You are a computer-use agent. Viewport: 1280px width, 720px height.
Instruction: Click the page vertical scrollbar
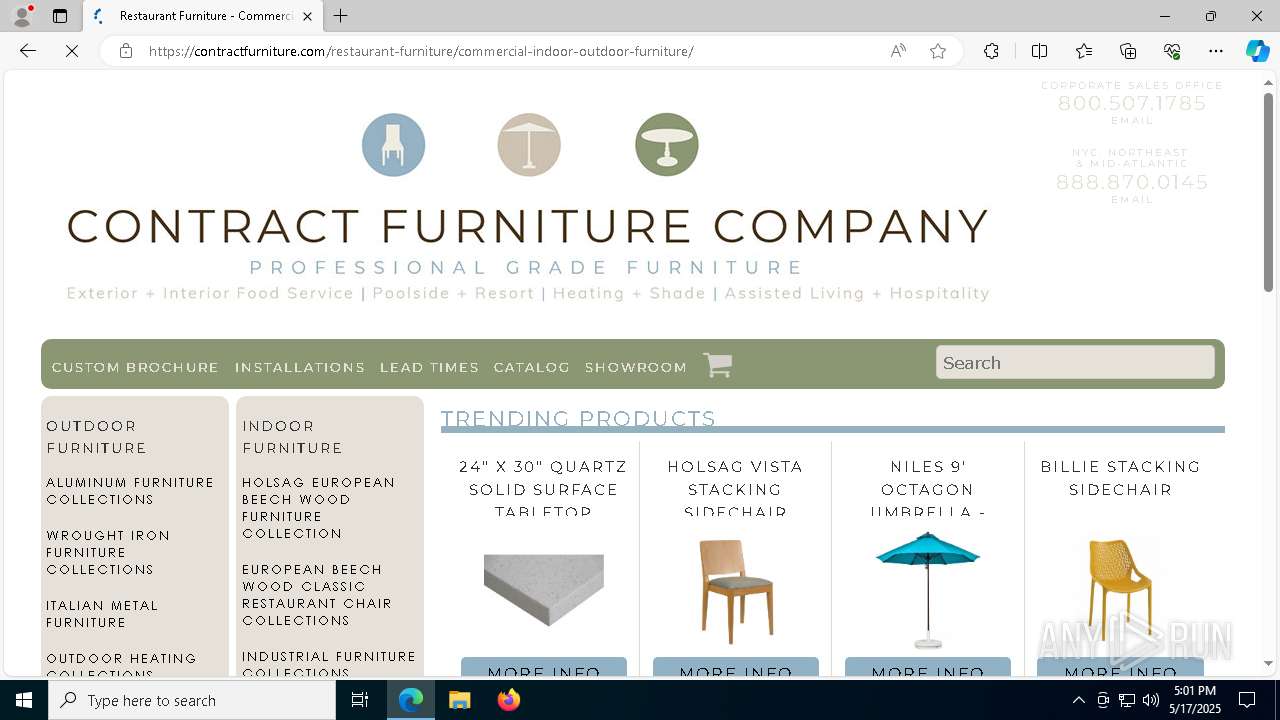[x=1268, y=370]
